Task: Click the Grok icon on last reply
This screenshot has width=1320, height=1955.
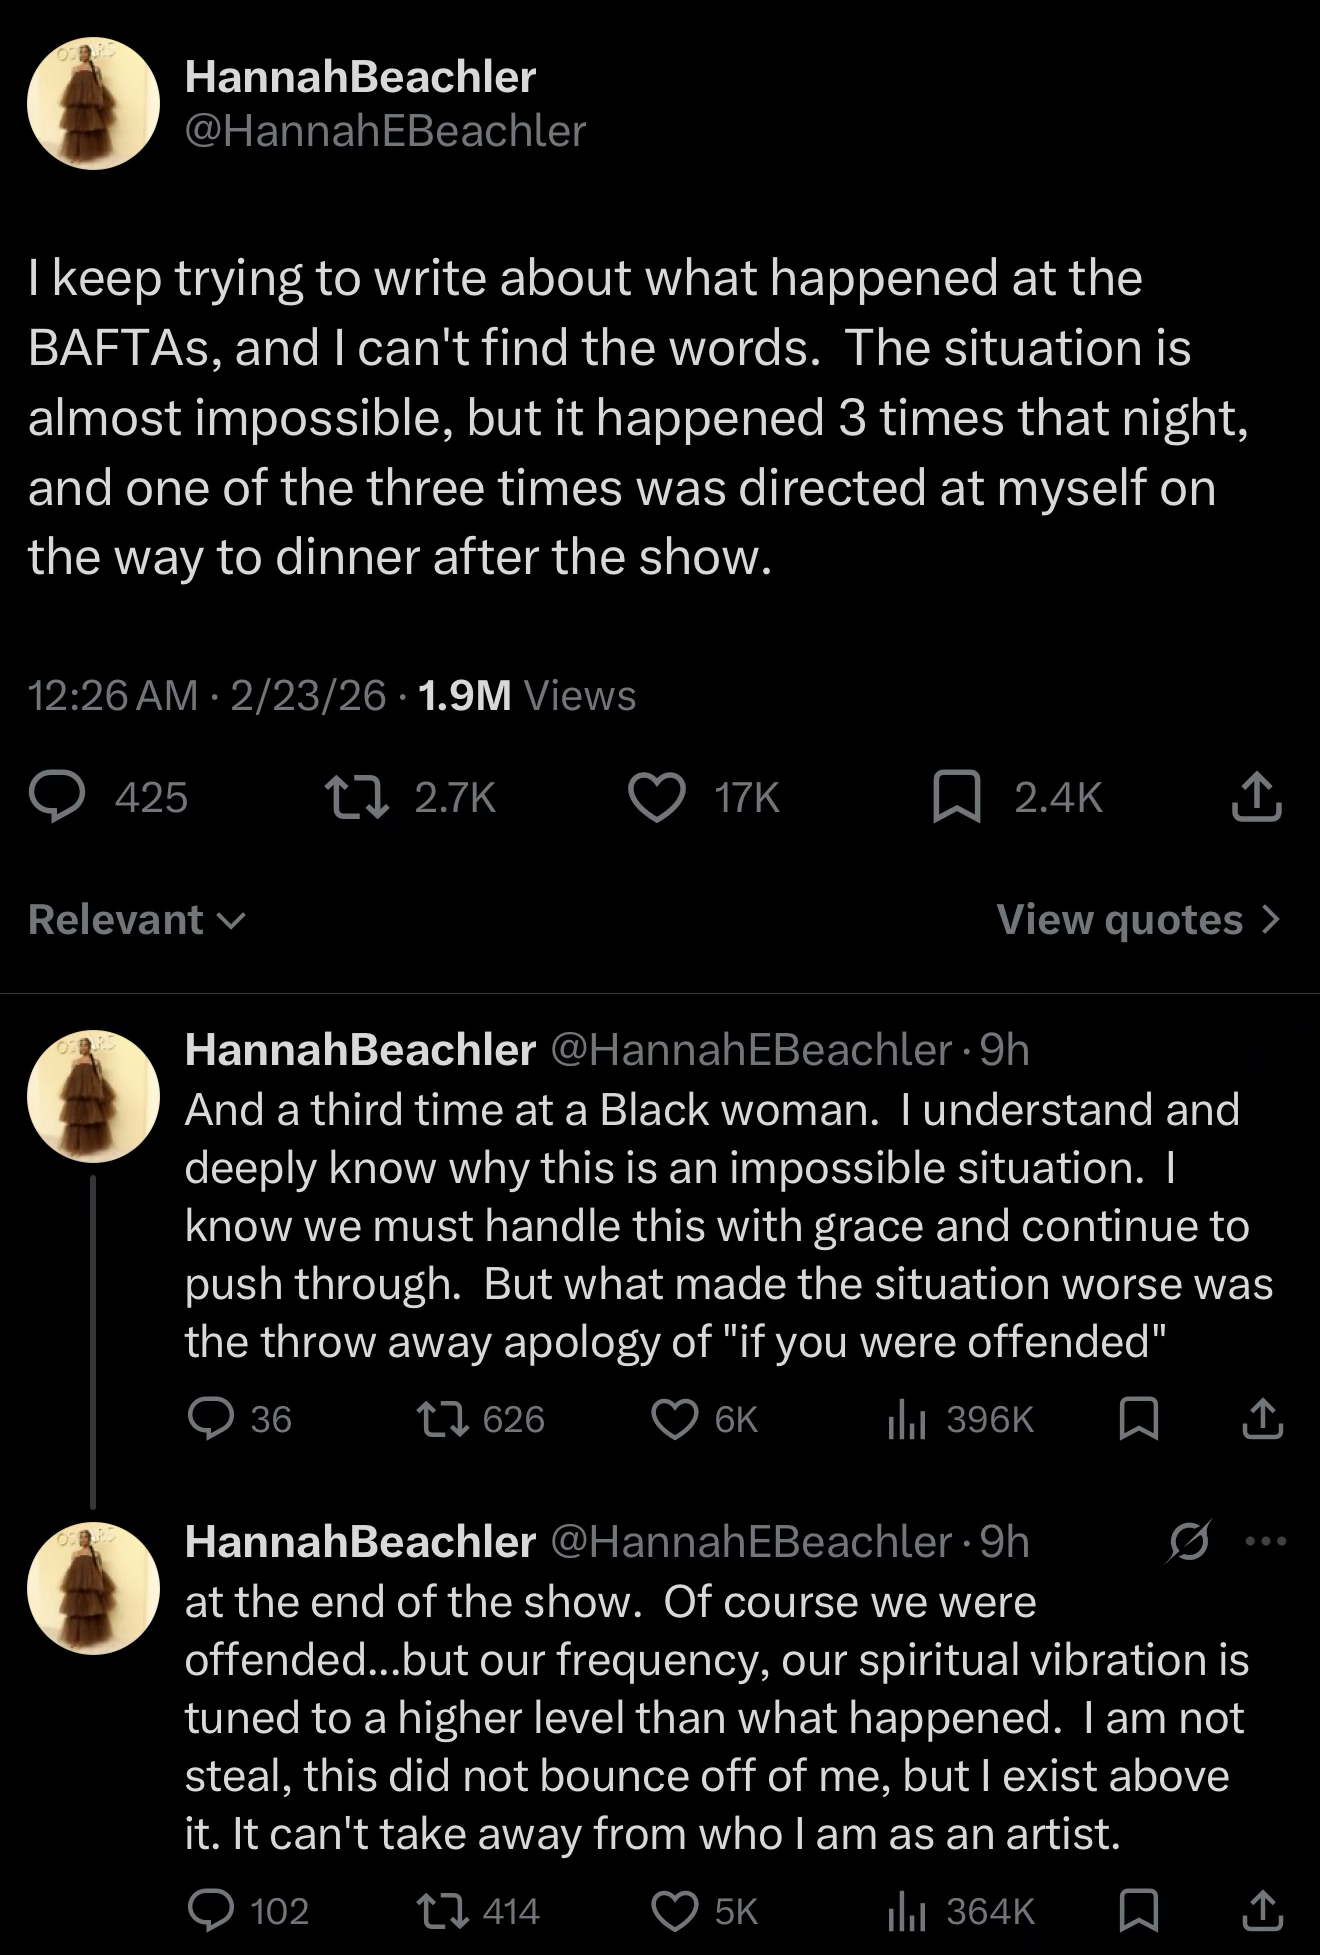Action: 1189,1542
